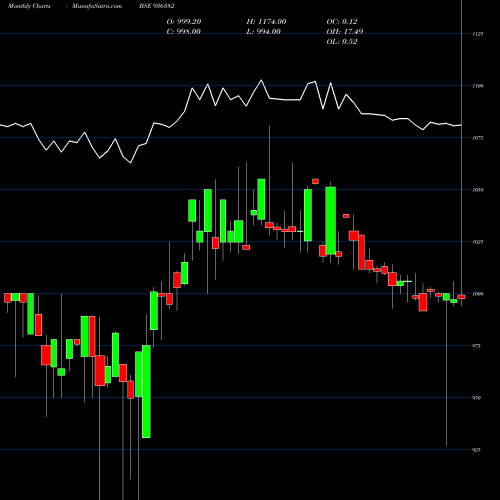Screen dimensions: 500x500
Task: Click the 975 price axis label
Action: [x=476, y=346]
